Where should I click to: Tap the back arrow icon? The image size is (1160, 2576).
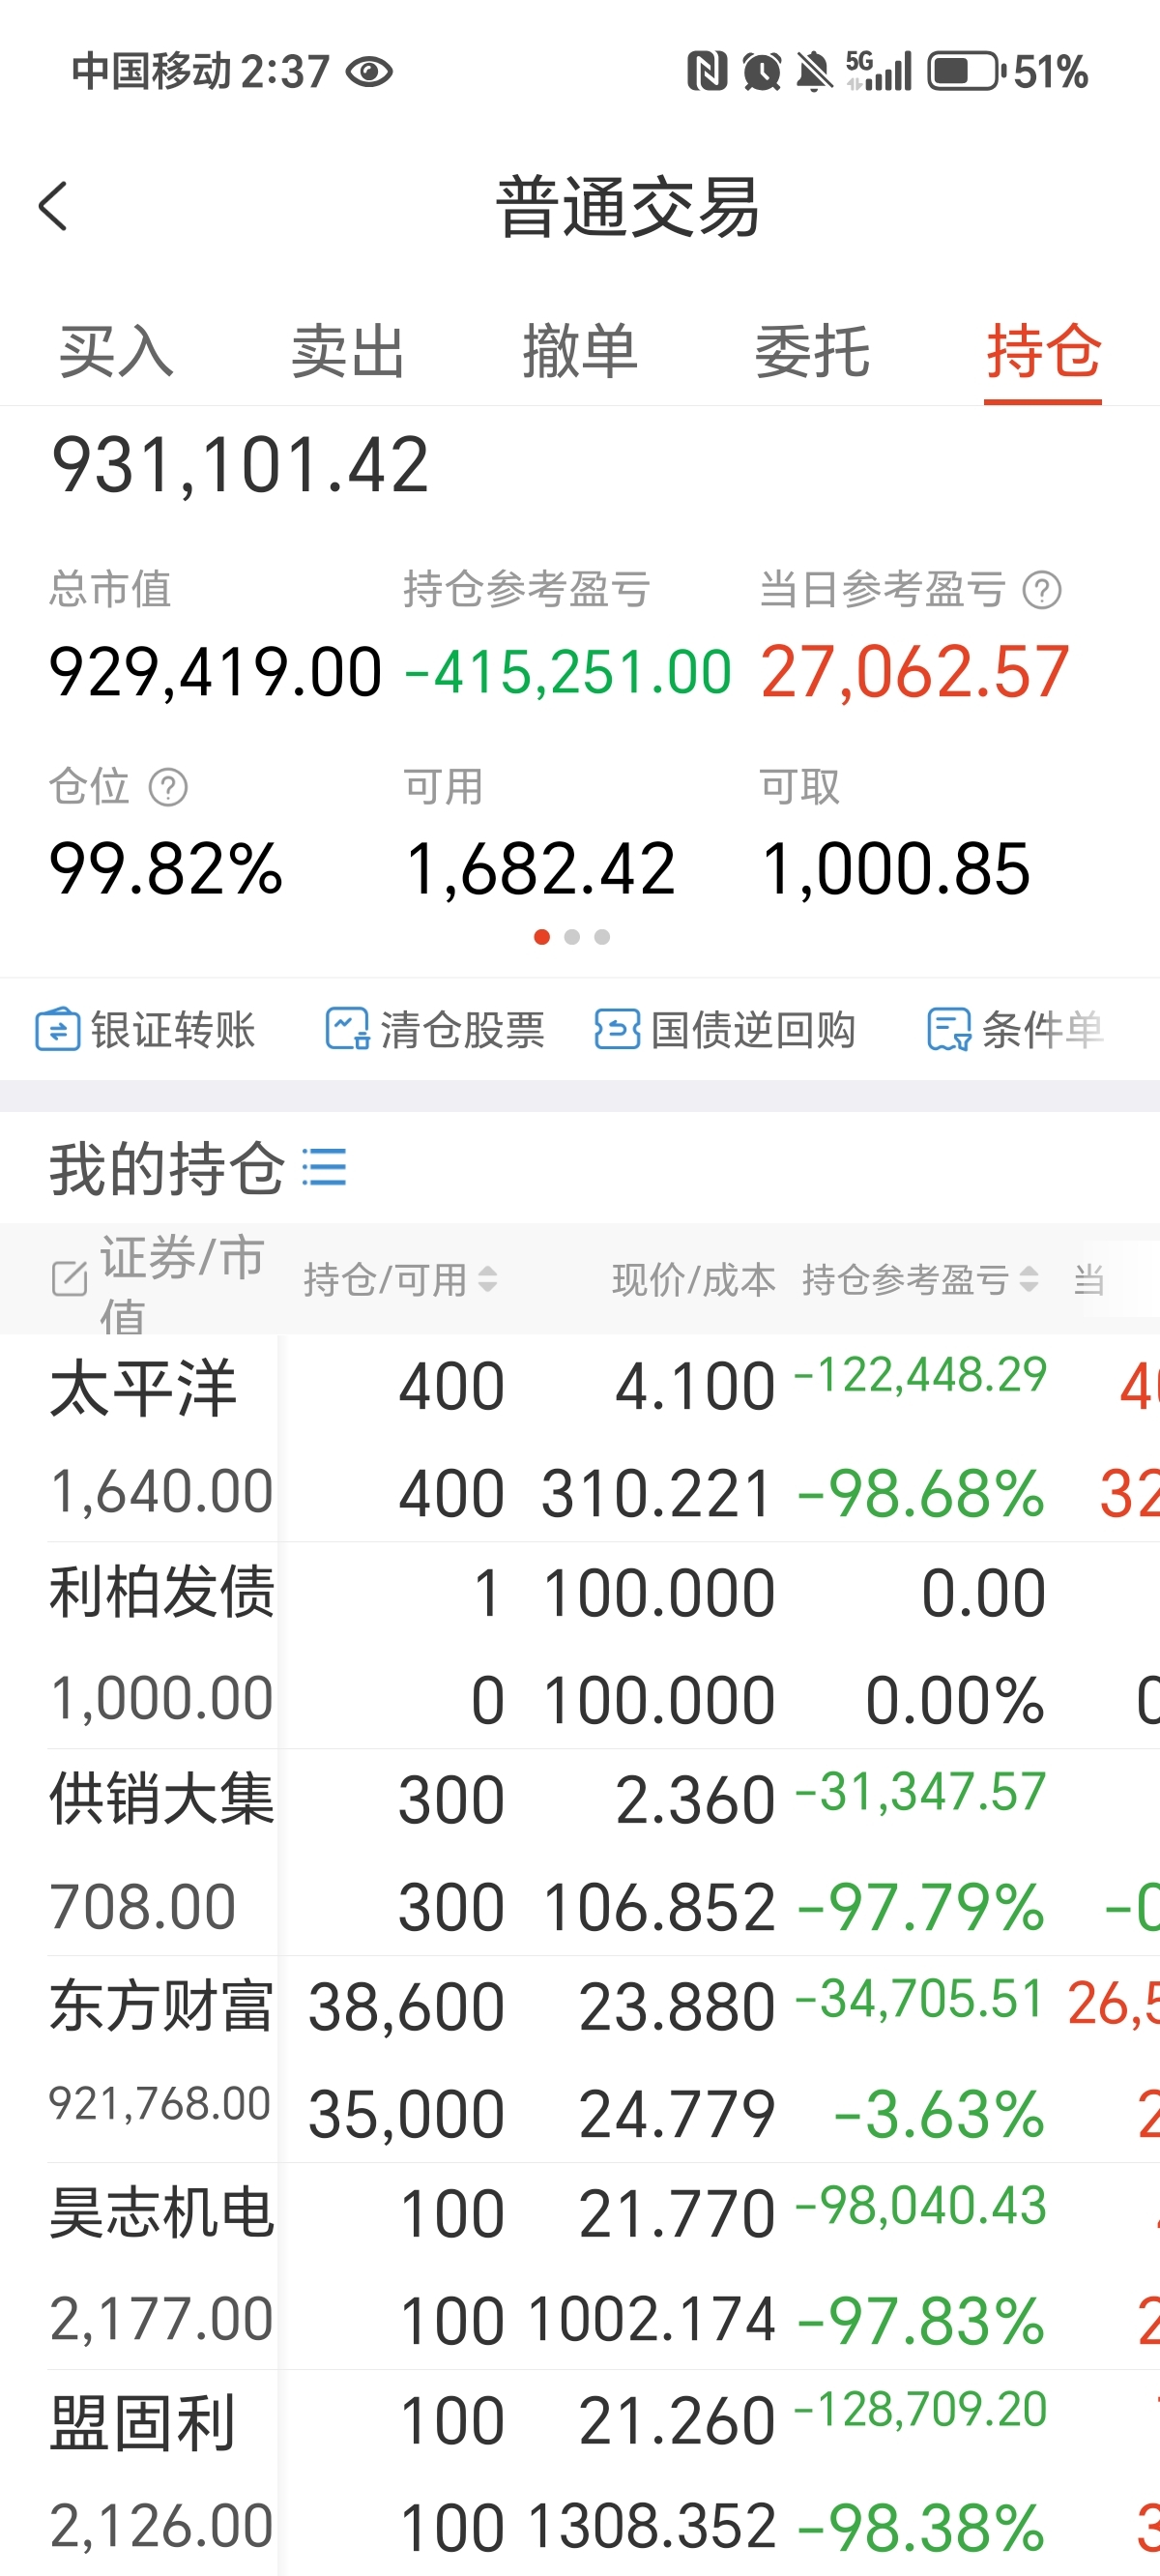pos(53,206)
